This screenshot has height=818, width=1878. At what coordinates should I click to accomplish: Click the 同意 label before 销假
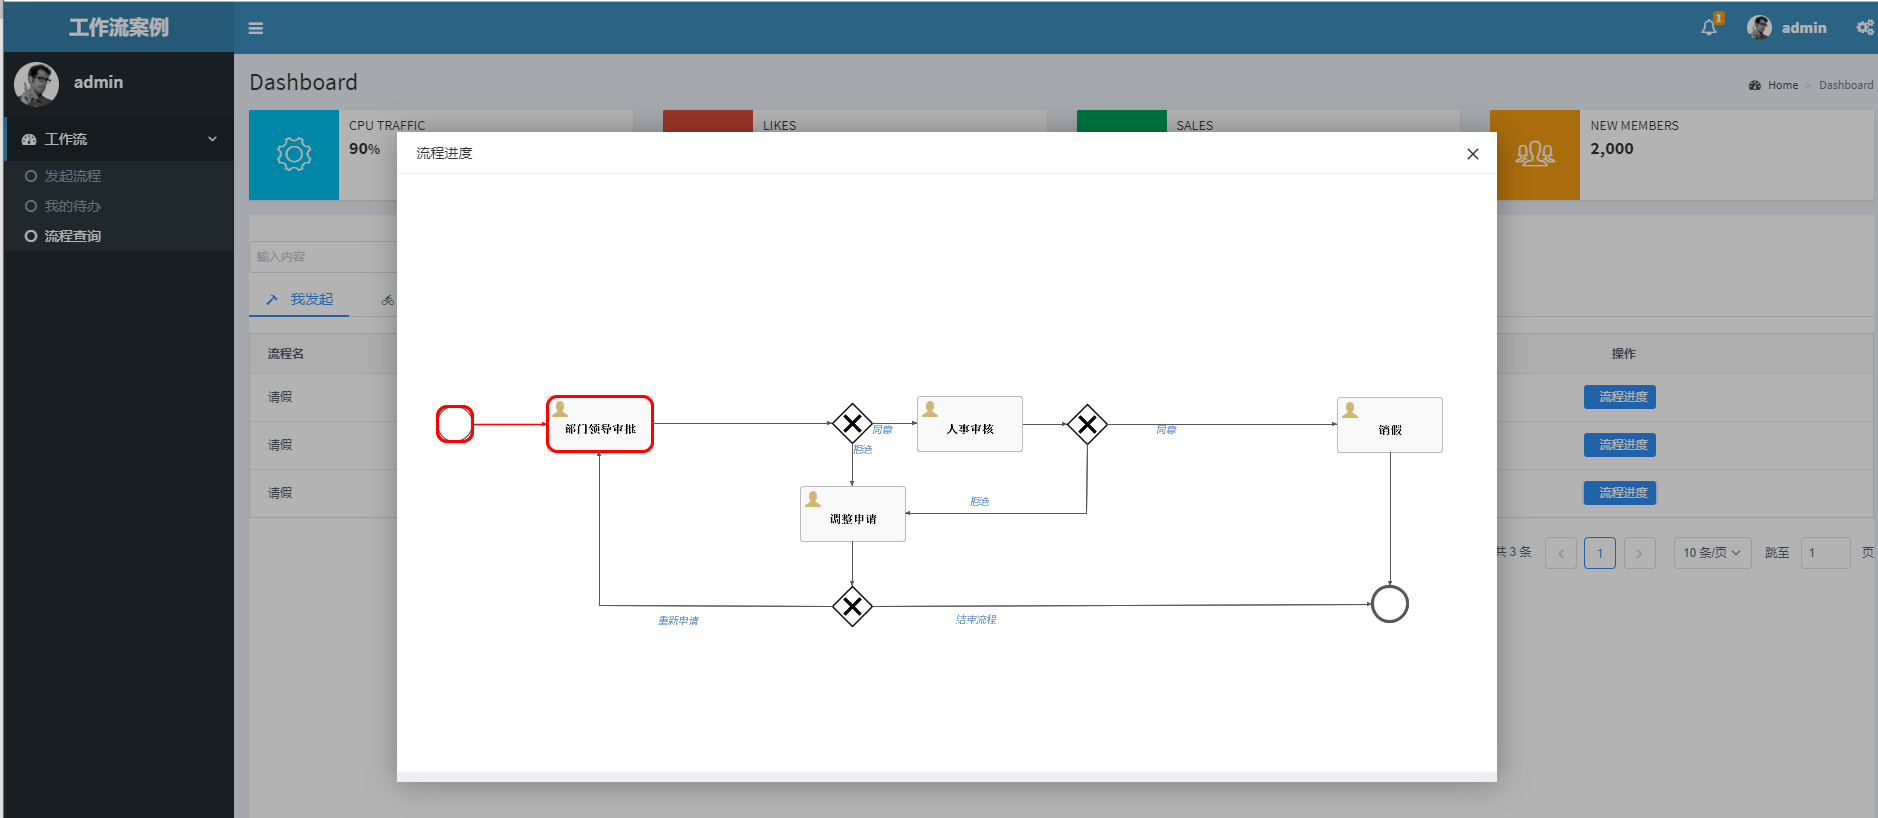point(1166,430)
